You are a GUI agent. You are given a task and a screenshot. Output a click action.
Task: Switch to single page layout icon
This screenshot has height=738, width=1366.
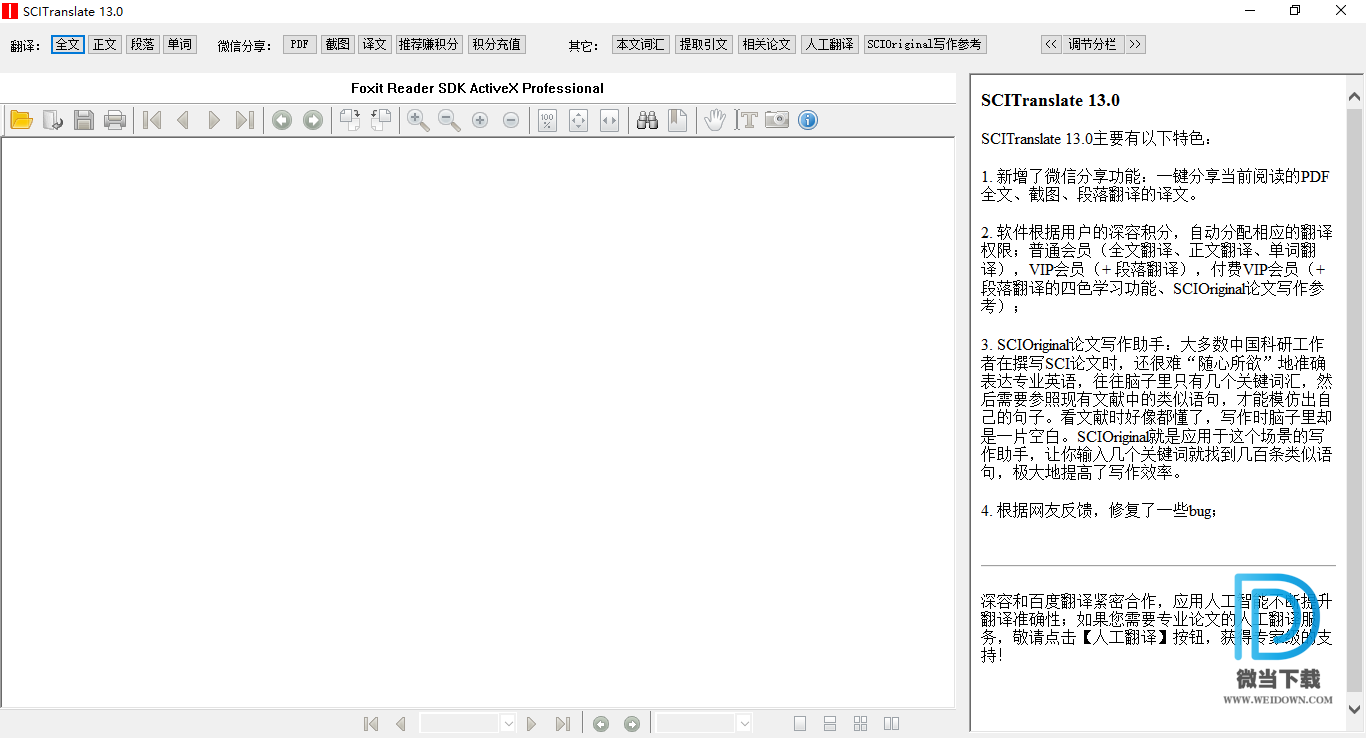click(800, 723)
